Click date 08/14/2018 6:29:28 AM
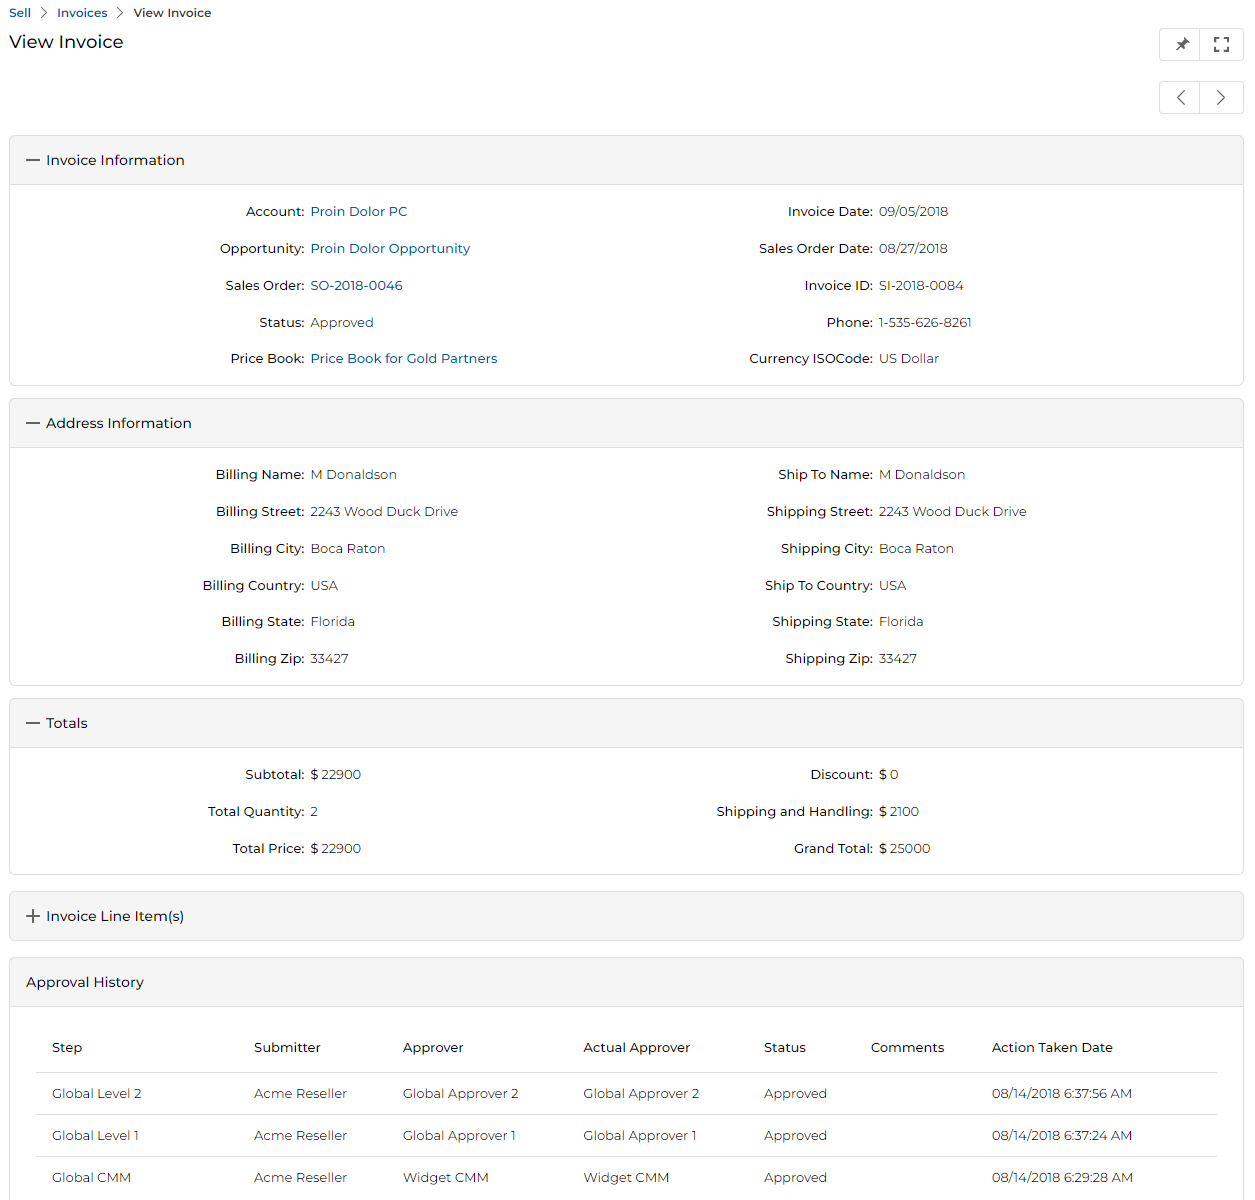The height and width of the screenshot is (1200, 1255). pyautogui.click(x=1062, y=1177)
